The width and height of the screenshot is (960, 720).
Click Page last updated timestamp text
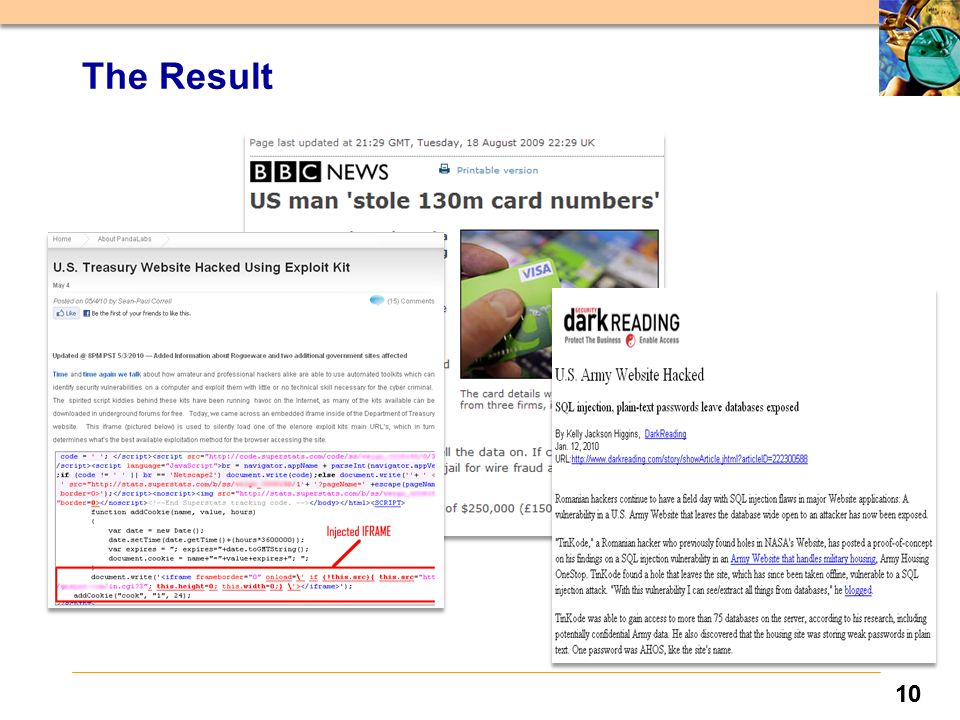(x=422, y=143)
